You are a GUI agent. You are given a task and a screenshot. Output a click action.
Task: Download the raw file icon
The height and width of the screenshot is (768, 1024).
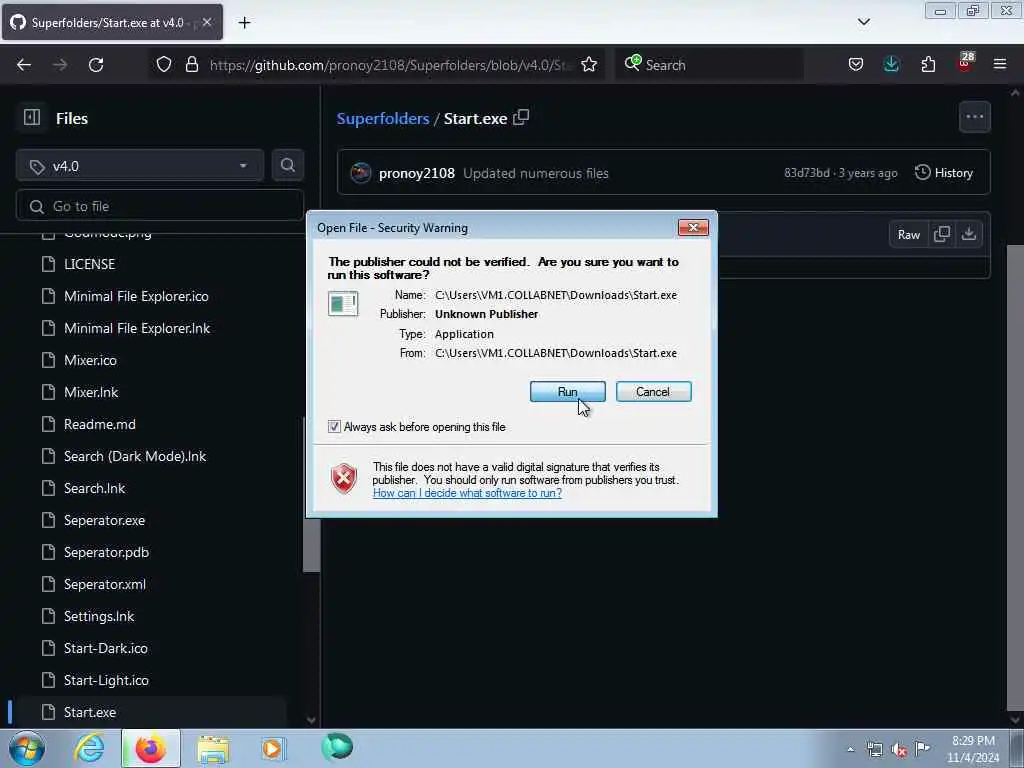(968, 234)
